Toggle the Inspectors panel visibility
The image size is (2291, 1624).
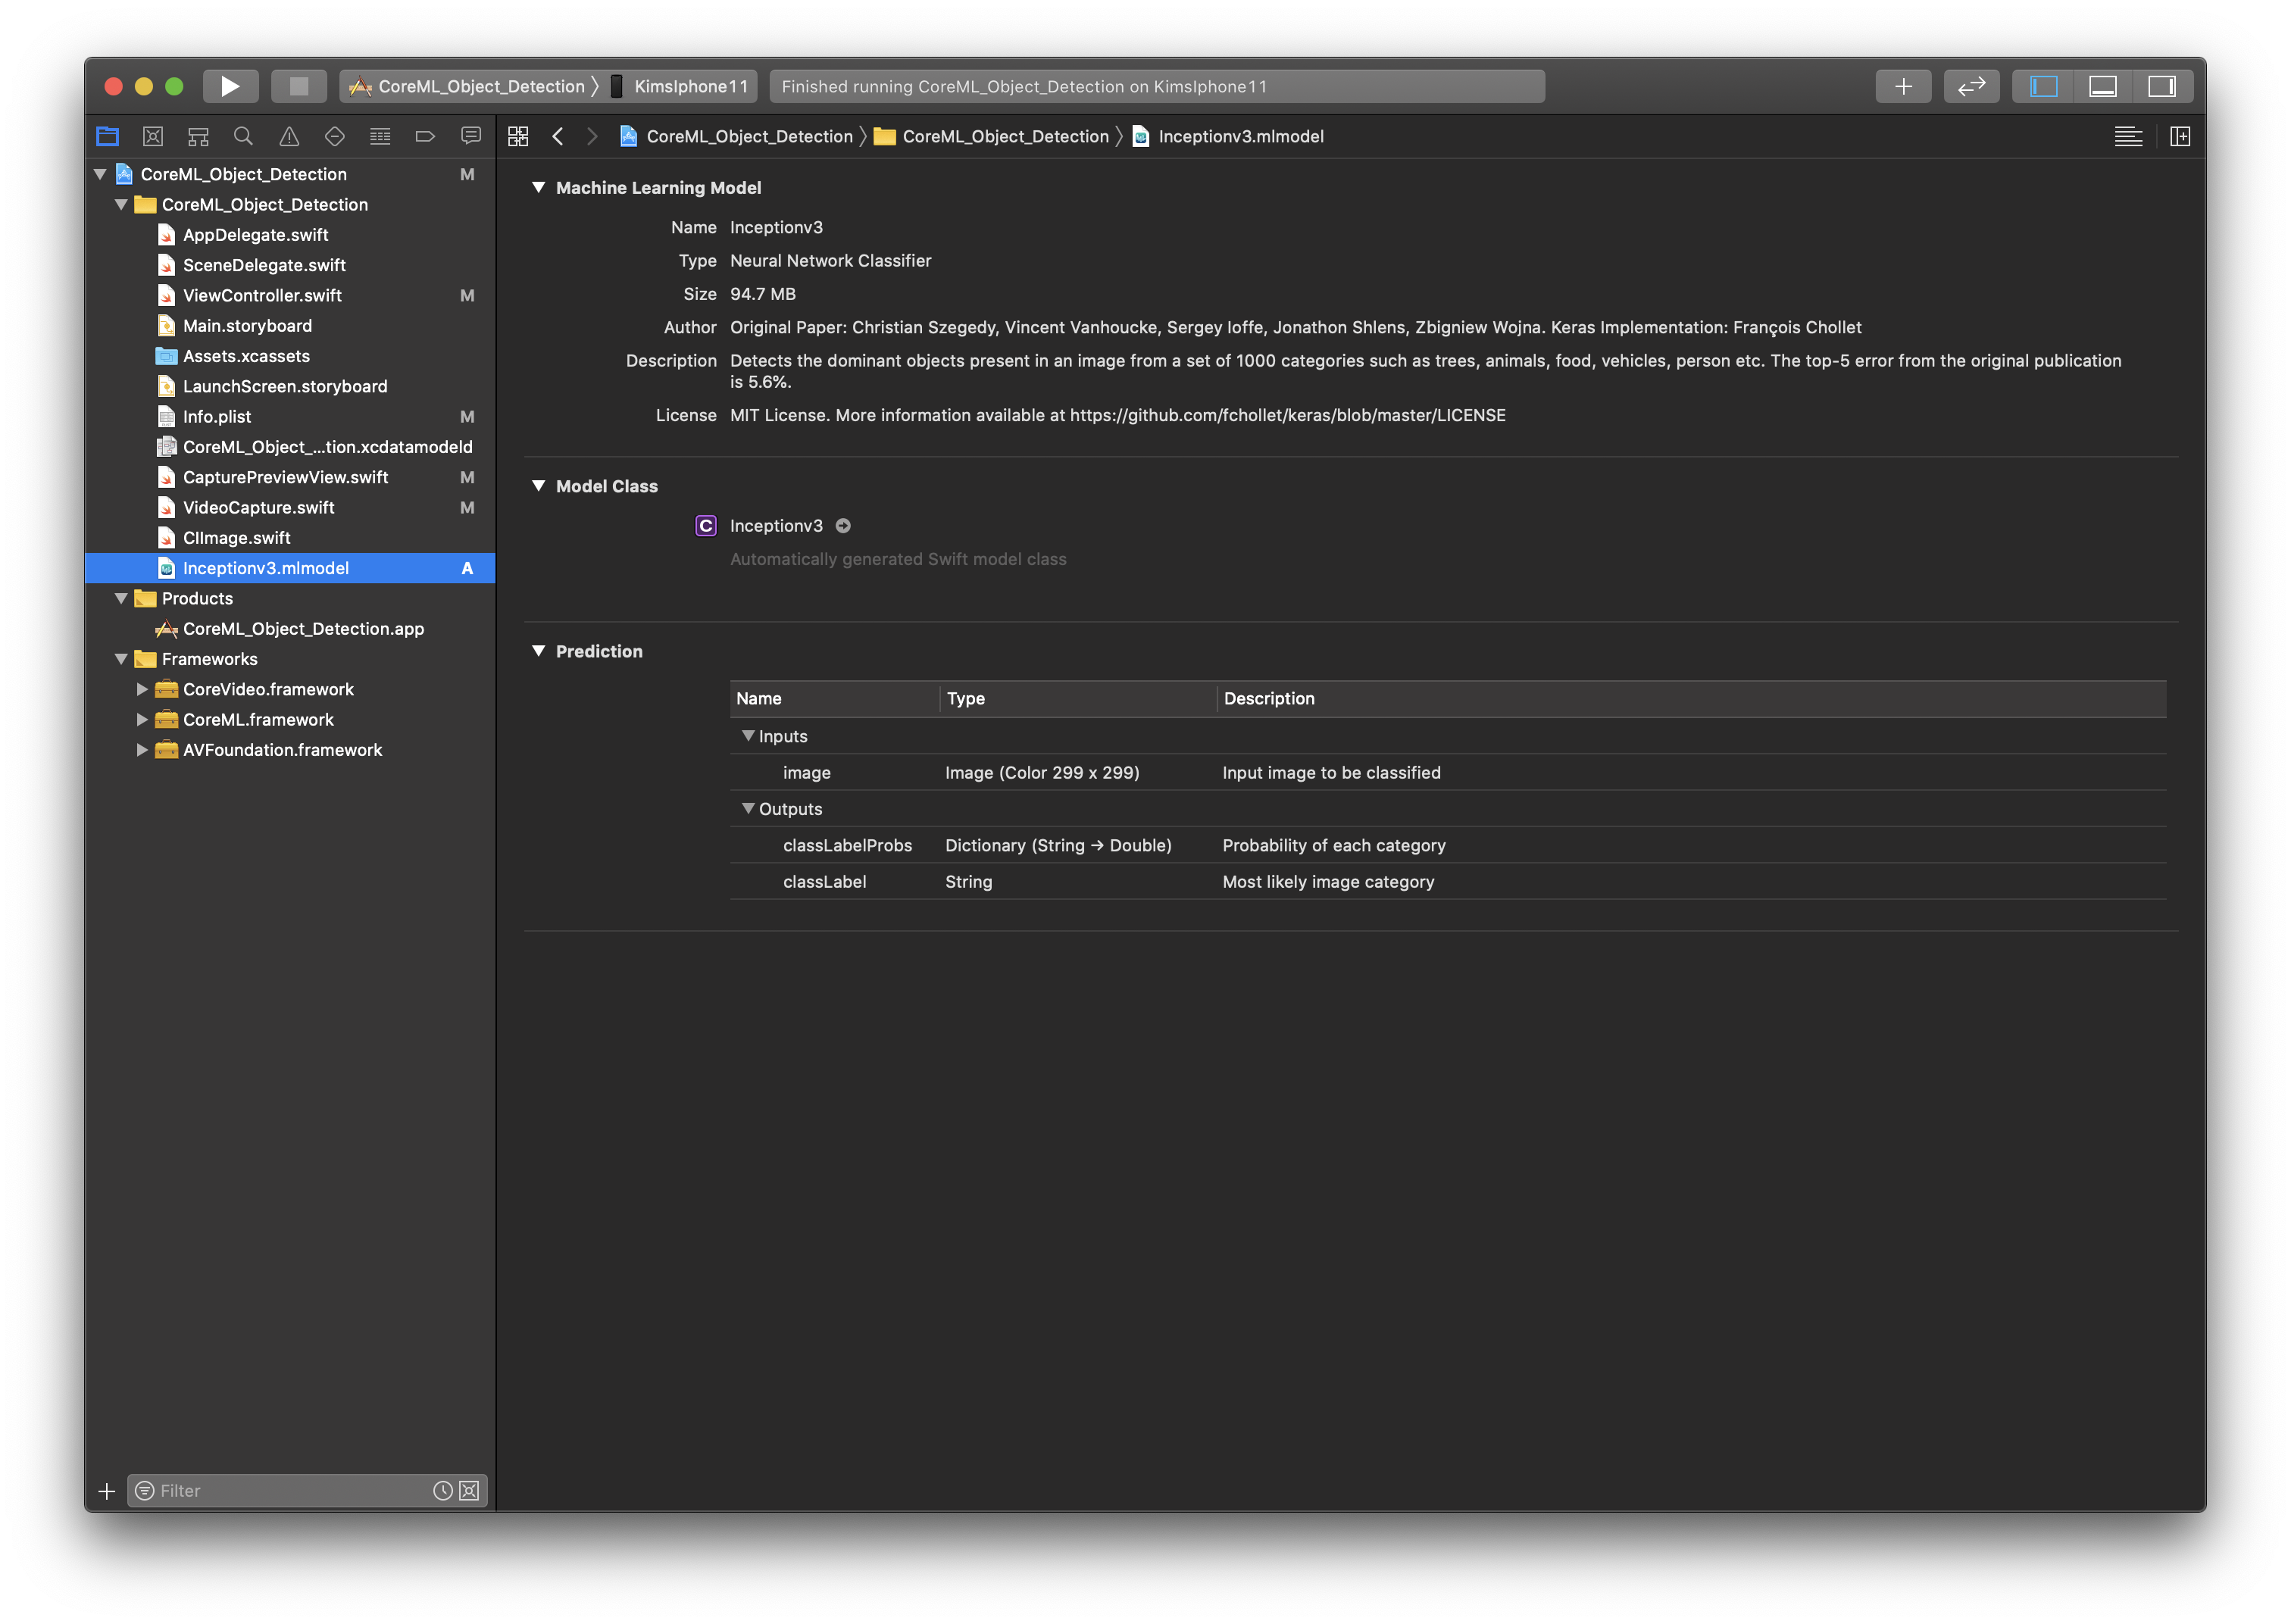pyautogui.click(x=2162, y=86)
